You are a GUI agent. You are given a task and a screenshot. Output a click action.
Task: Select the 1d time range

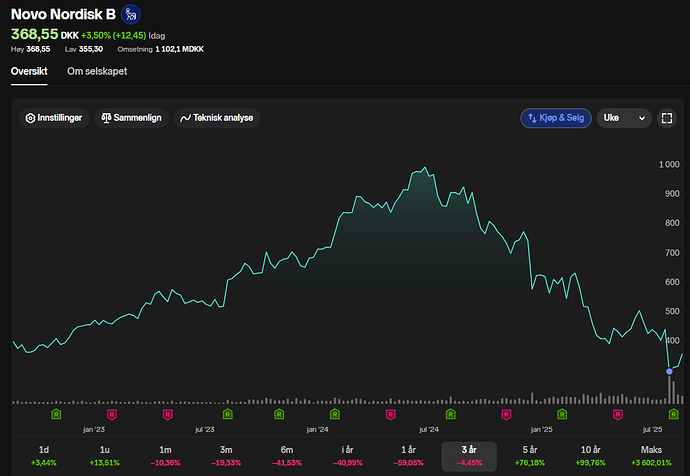[x=44, y=456]
